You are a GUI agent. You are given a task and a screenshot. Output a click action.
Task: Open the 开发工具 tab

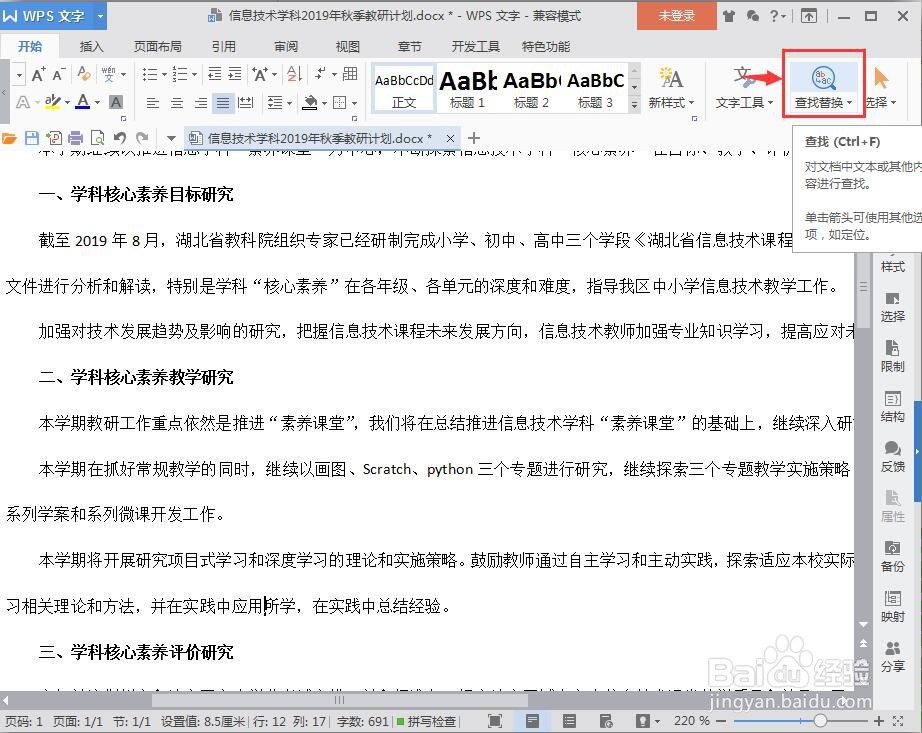point(476,46)
